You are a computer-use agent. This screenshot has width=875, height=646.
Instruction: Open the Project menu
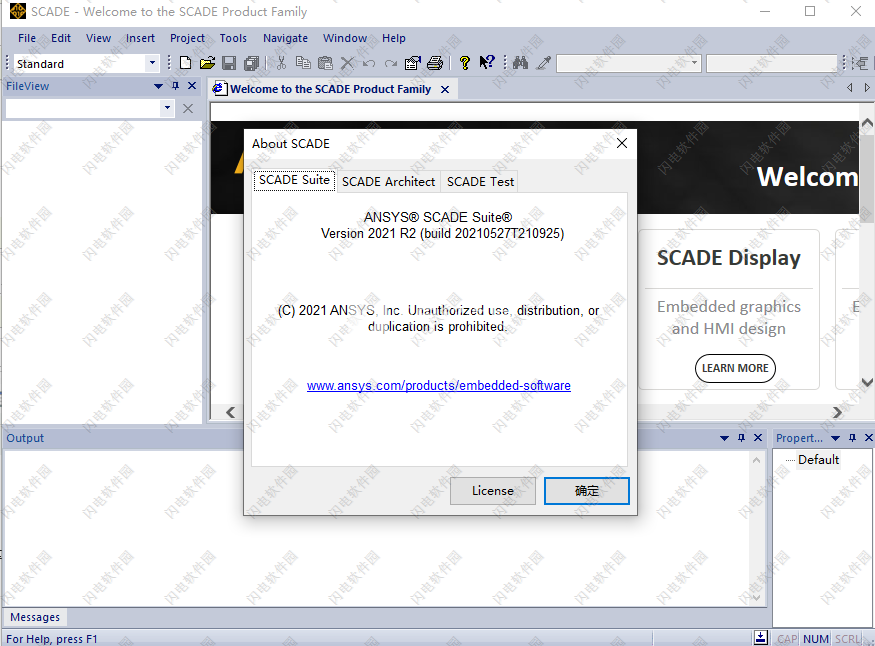187,38
